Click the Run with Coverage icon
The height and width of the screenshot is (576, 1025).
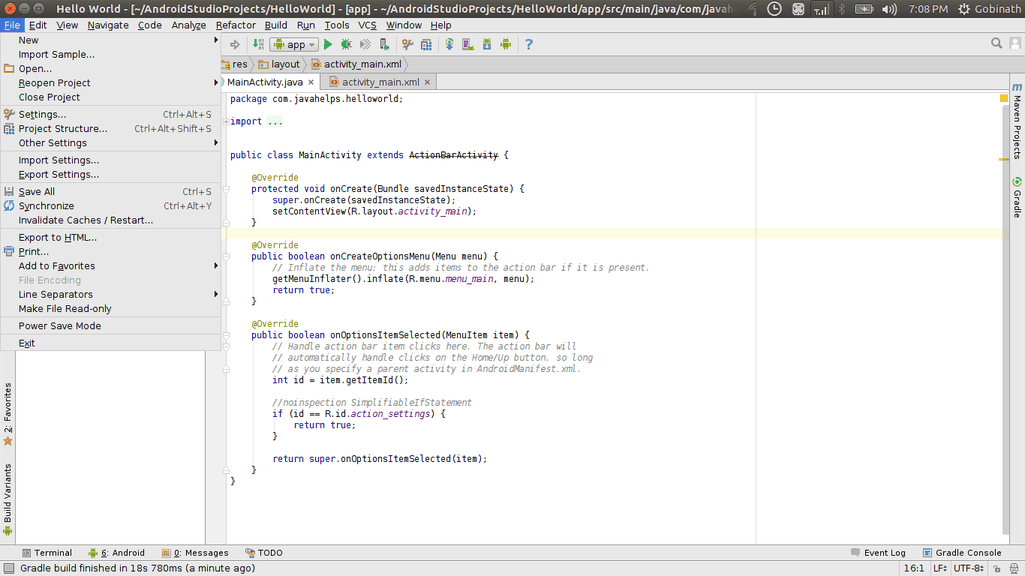(x=365, y=44)
